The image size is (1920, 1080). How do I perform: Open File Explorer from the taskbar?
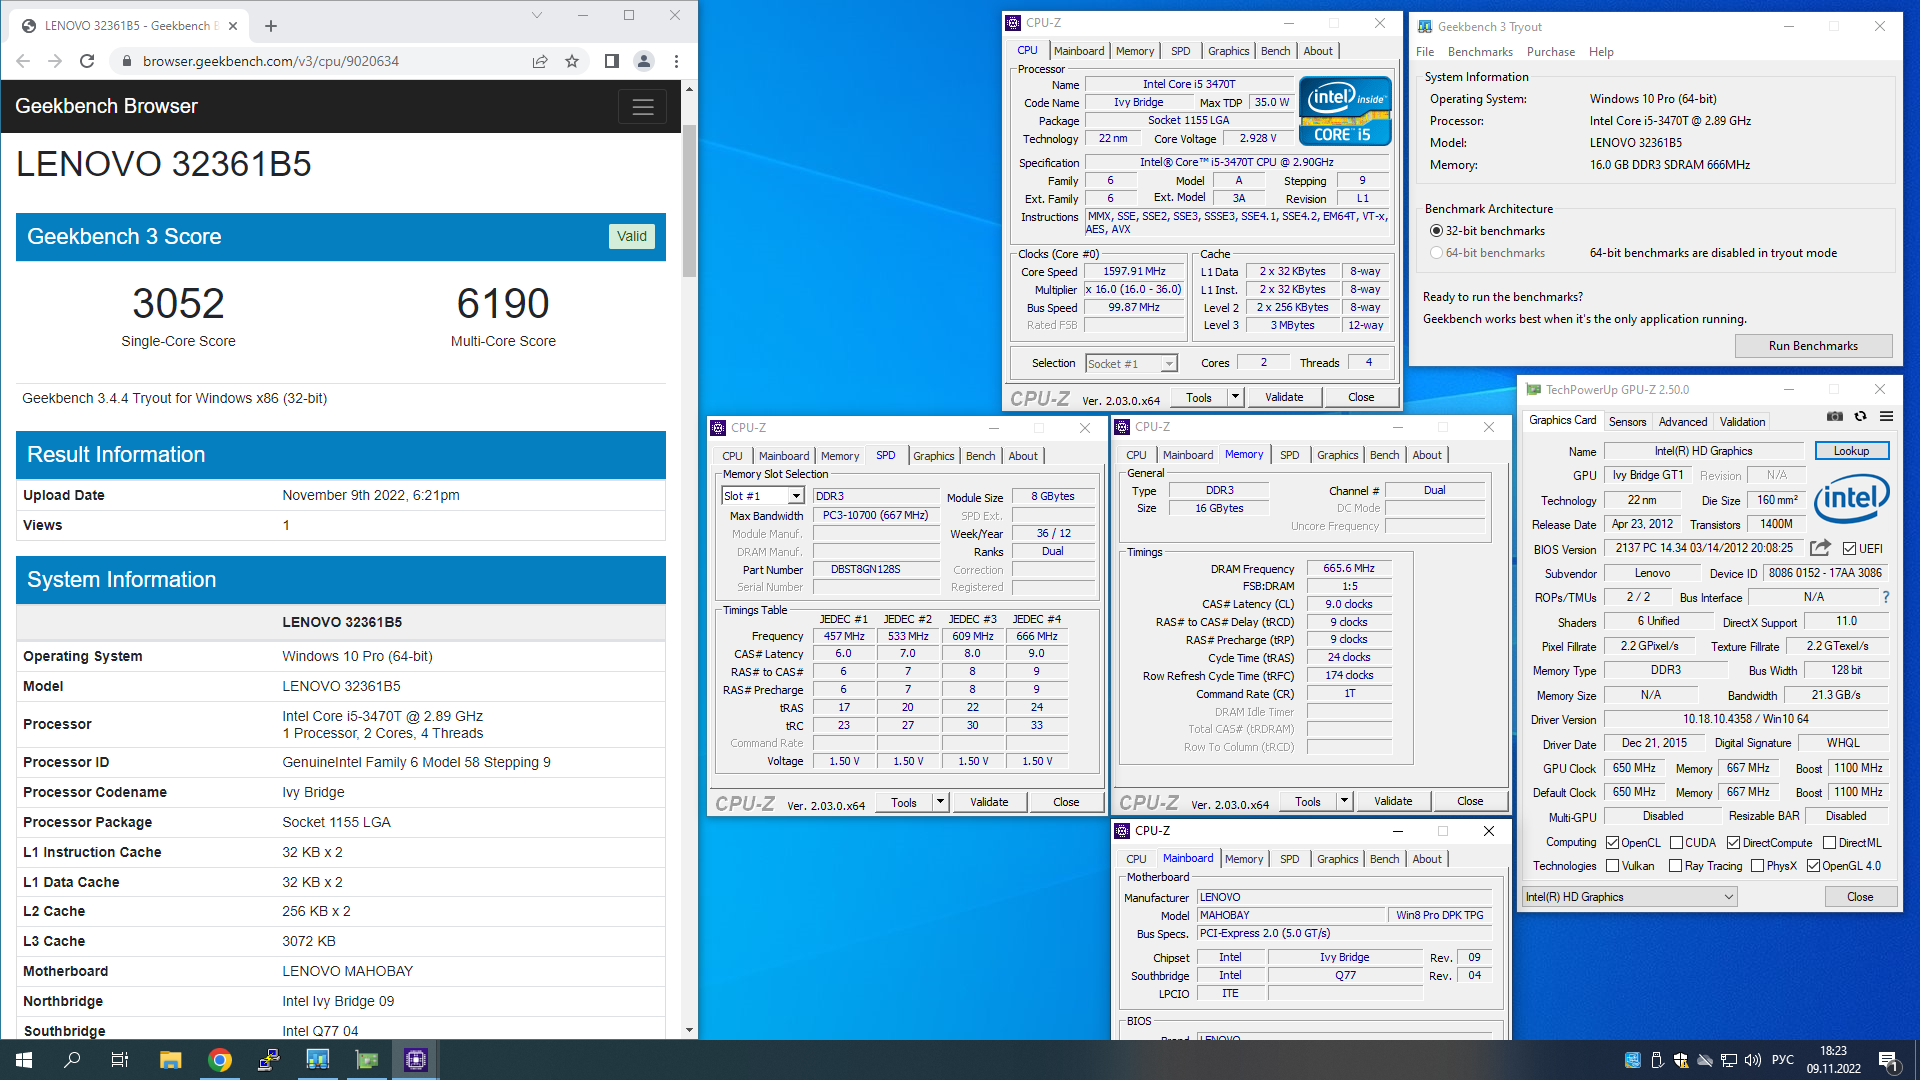[170, 1060]
